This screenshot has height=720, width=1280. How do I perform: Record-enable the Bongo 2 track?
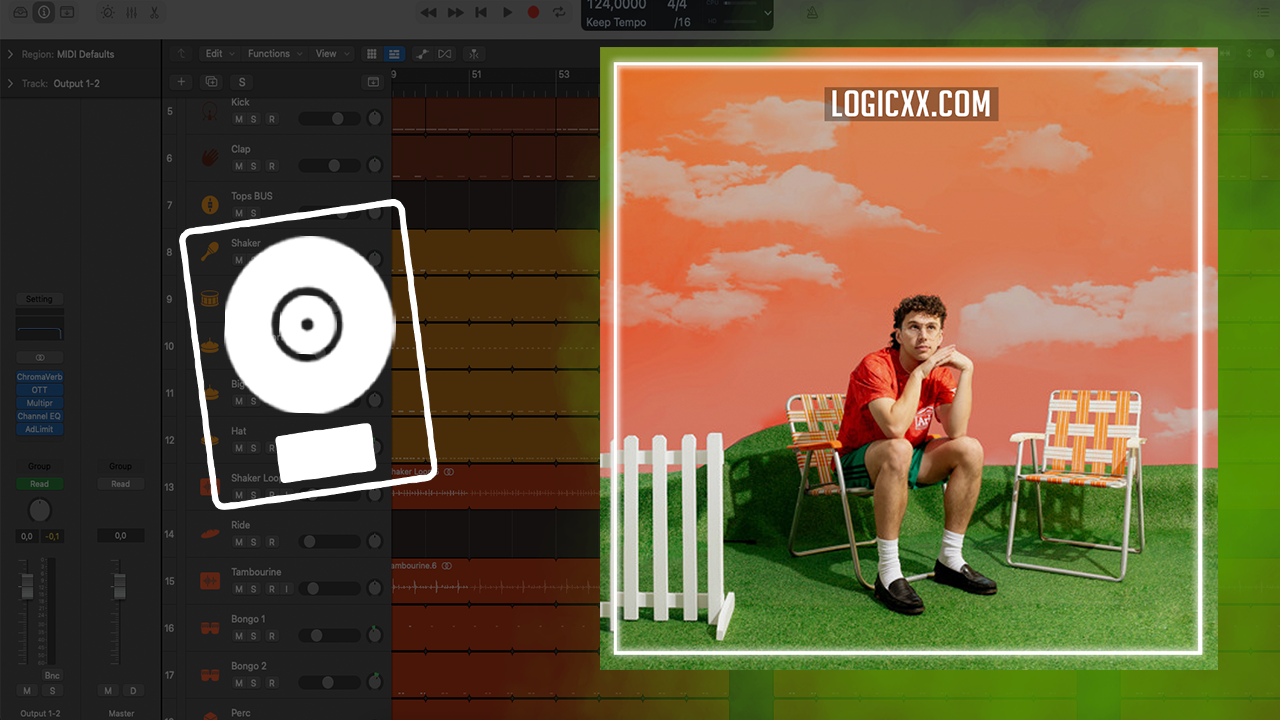tap(271, 683)
